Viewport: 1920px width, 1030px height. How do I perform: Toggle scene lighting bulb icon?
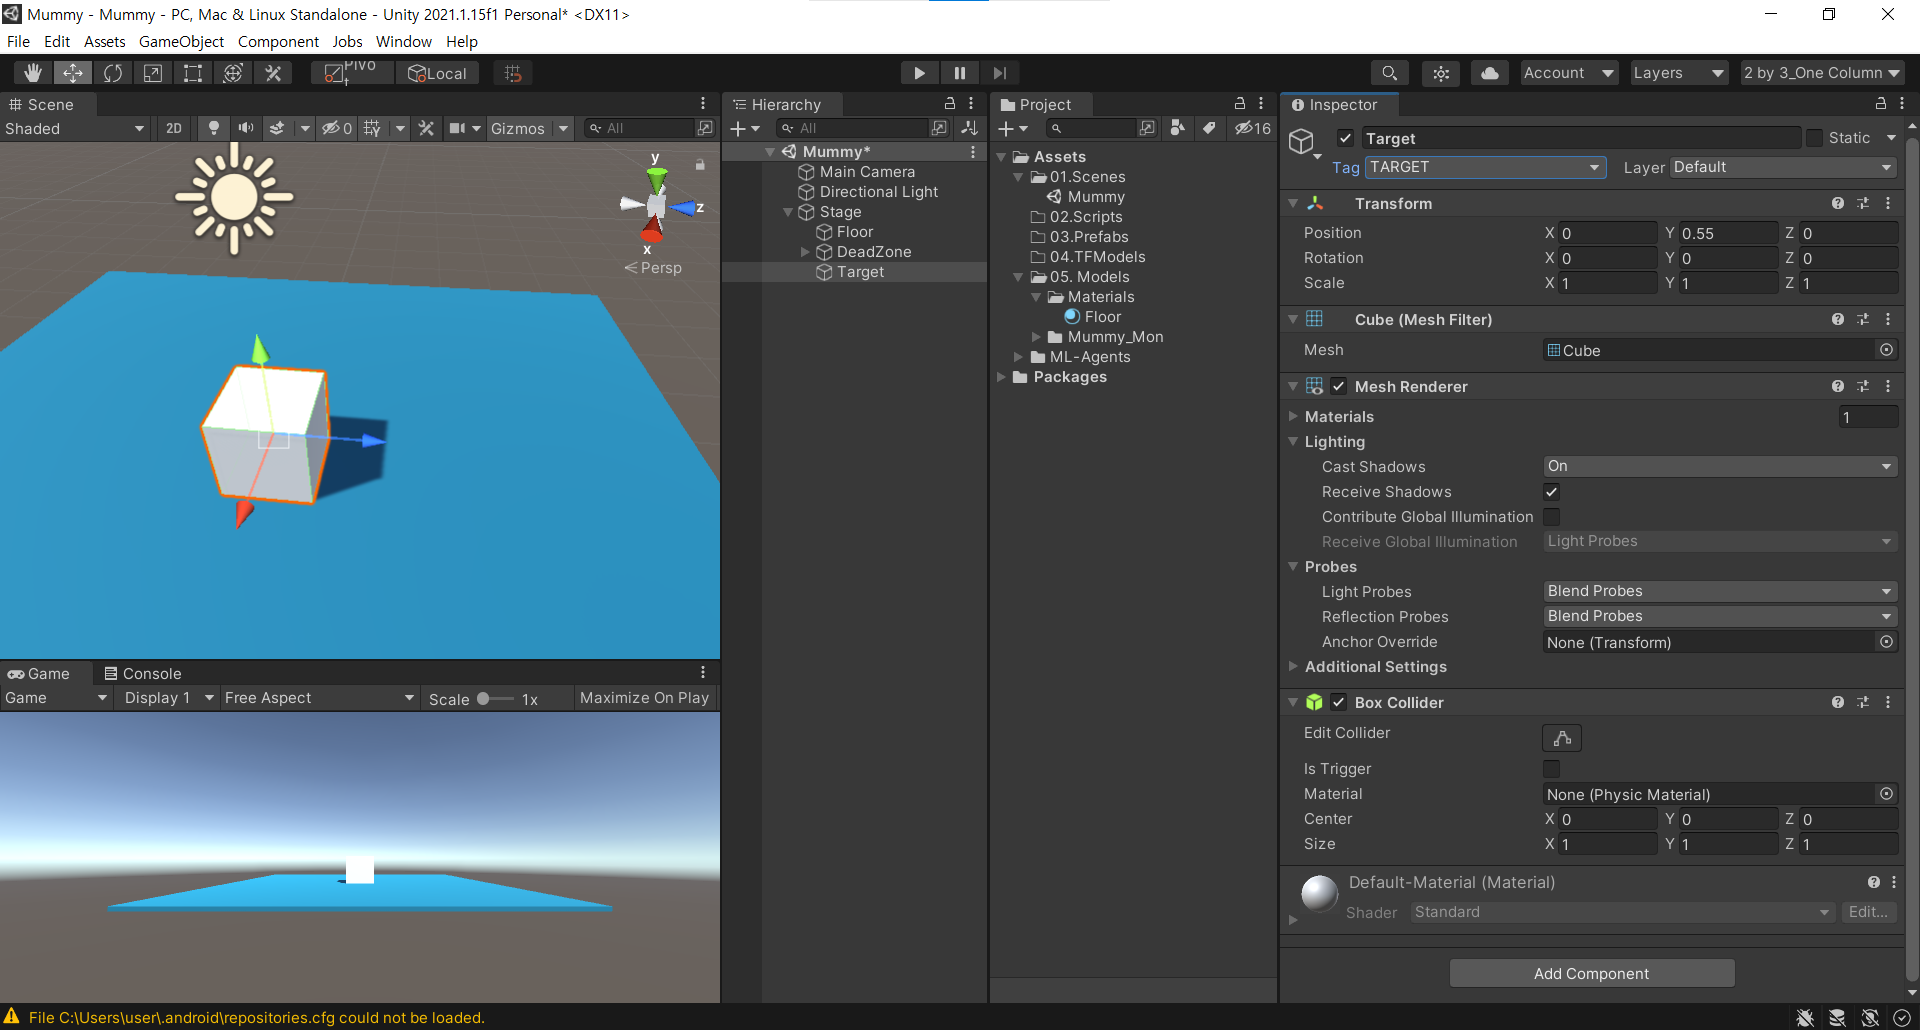(x=213, y=128)
